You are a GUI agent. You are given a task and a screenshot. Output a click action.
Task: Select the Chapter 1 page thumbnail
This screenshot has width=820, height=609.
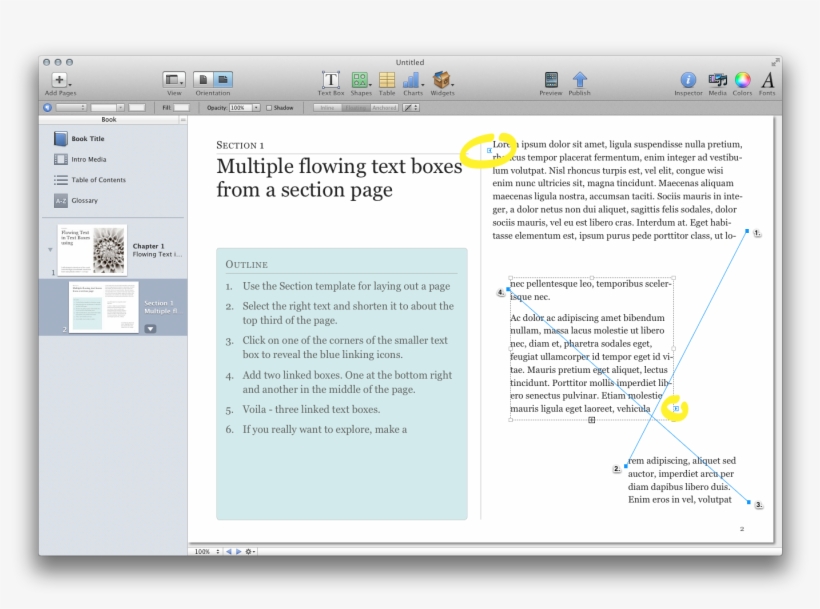(92, 249)
